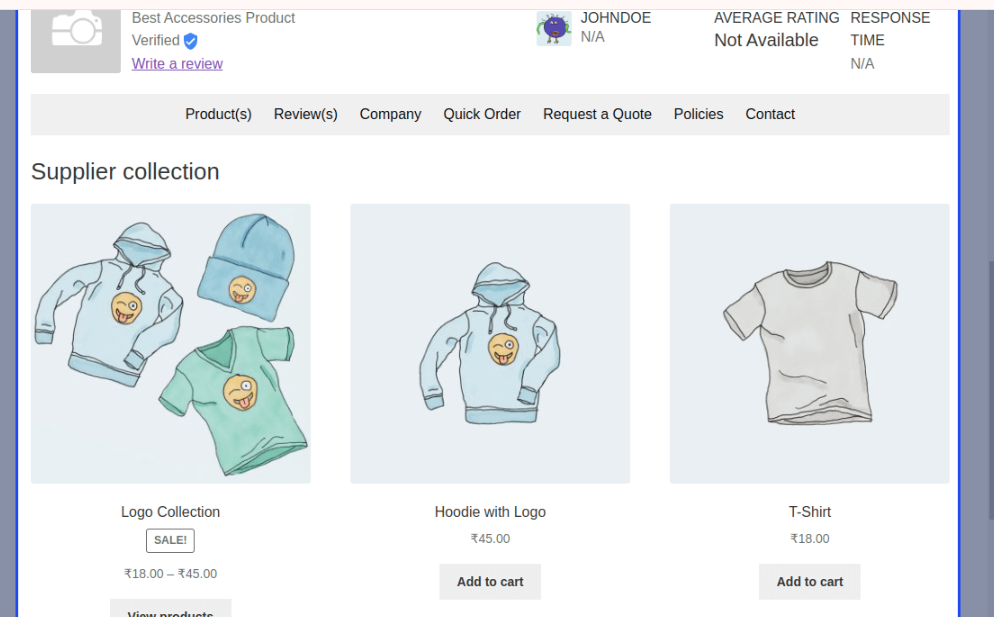The image size is (994, 617).
Task: Click the T-Shirt product title link
Action: click(810, 512)
